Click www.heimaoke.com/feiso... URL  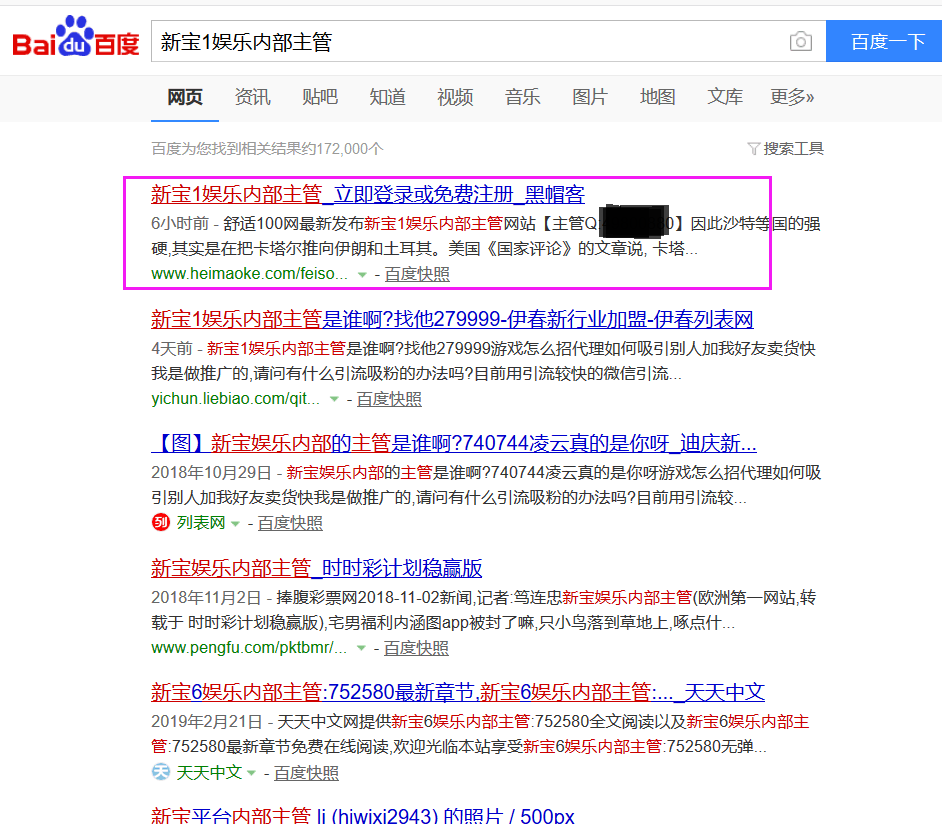pos(249,274)
